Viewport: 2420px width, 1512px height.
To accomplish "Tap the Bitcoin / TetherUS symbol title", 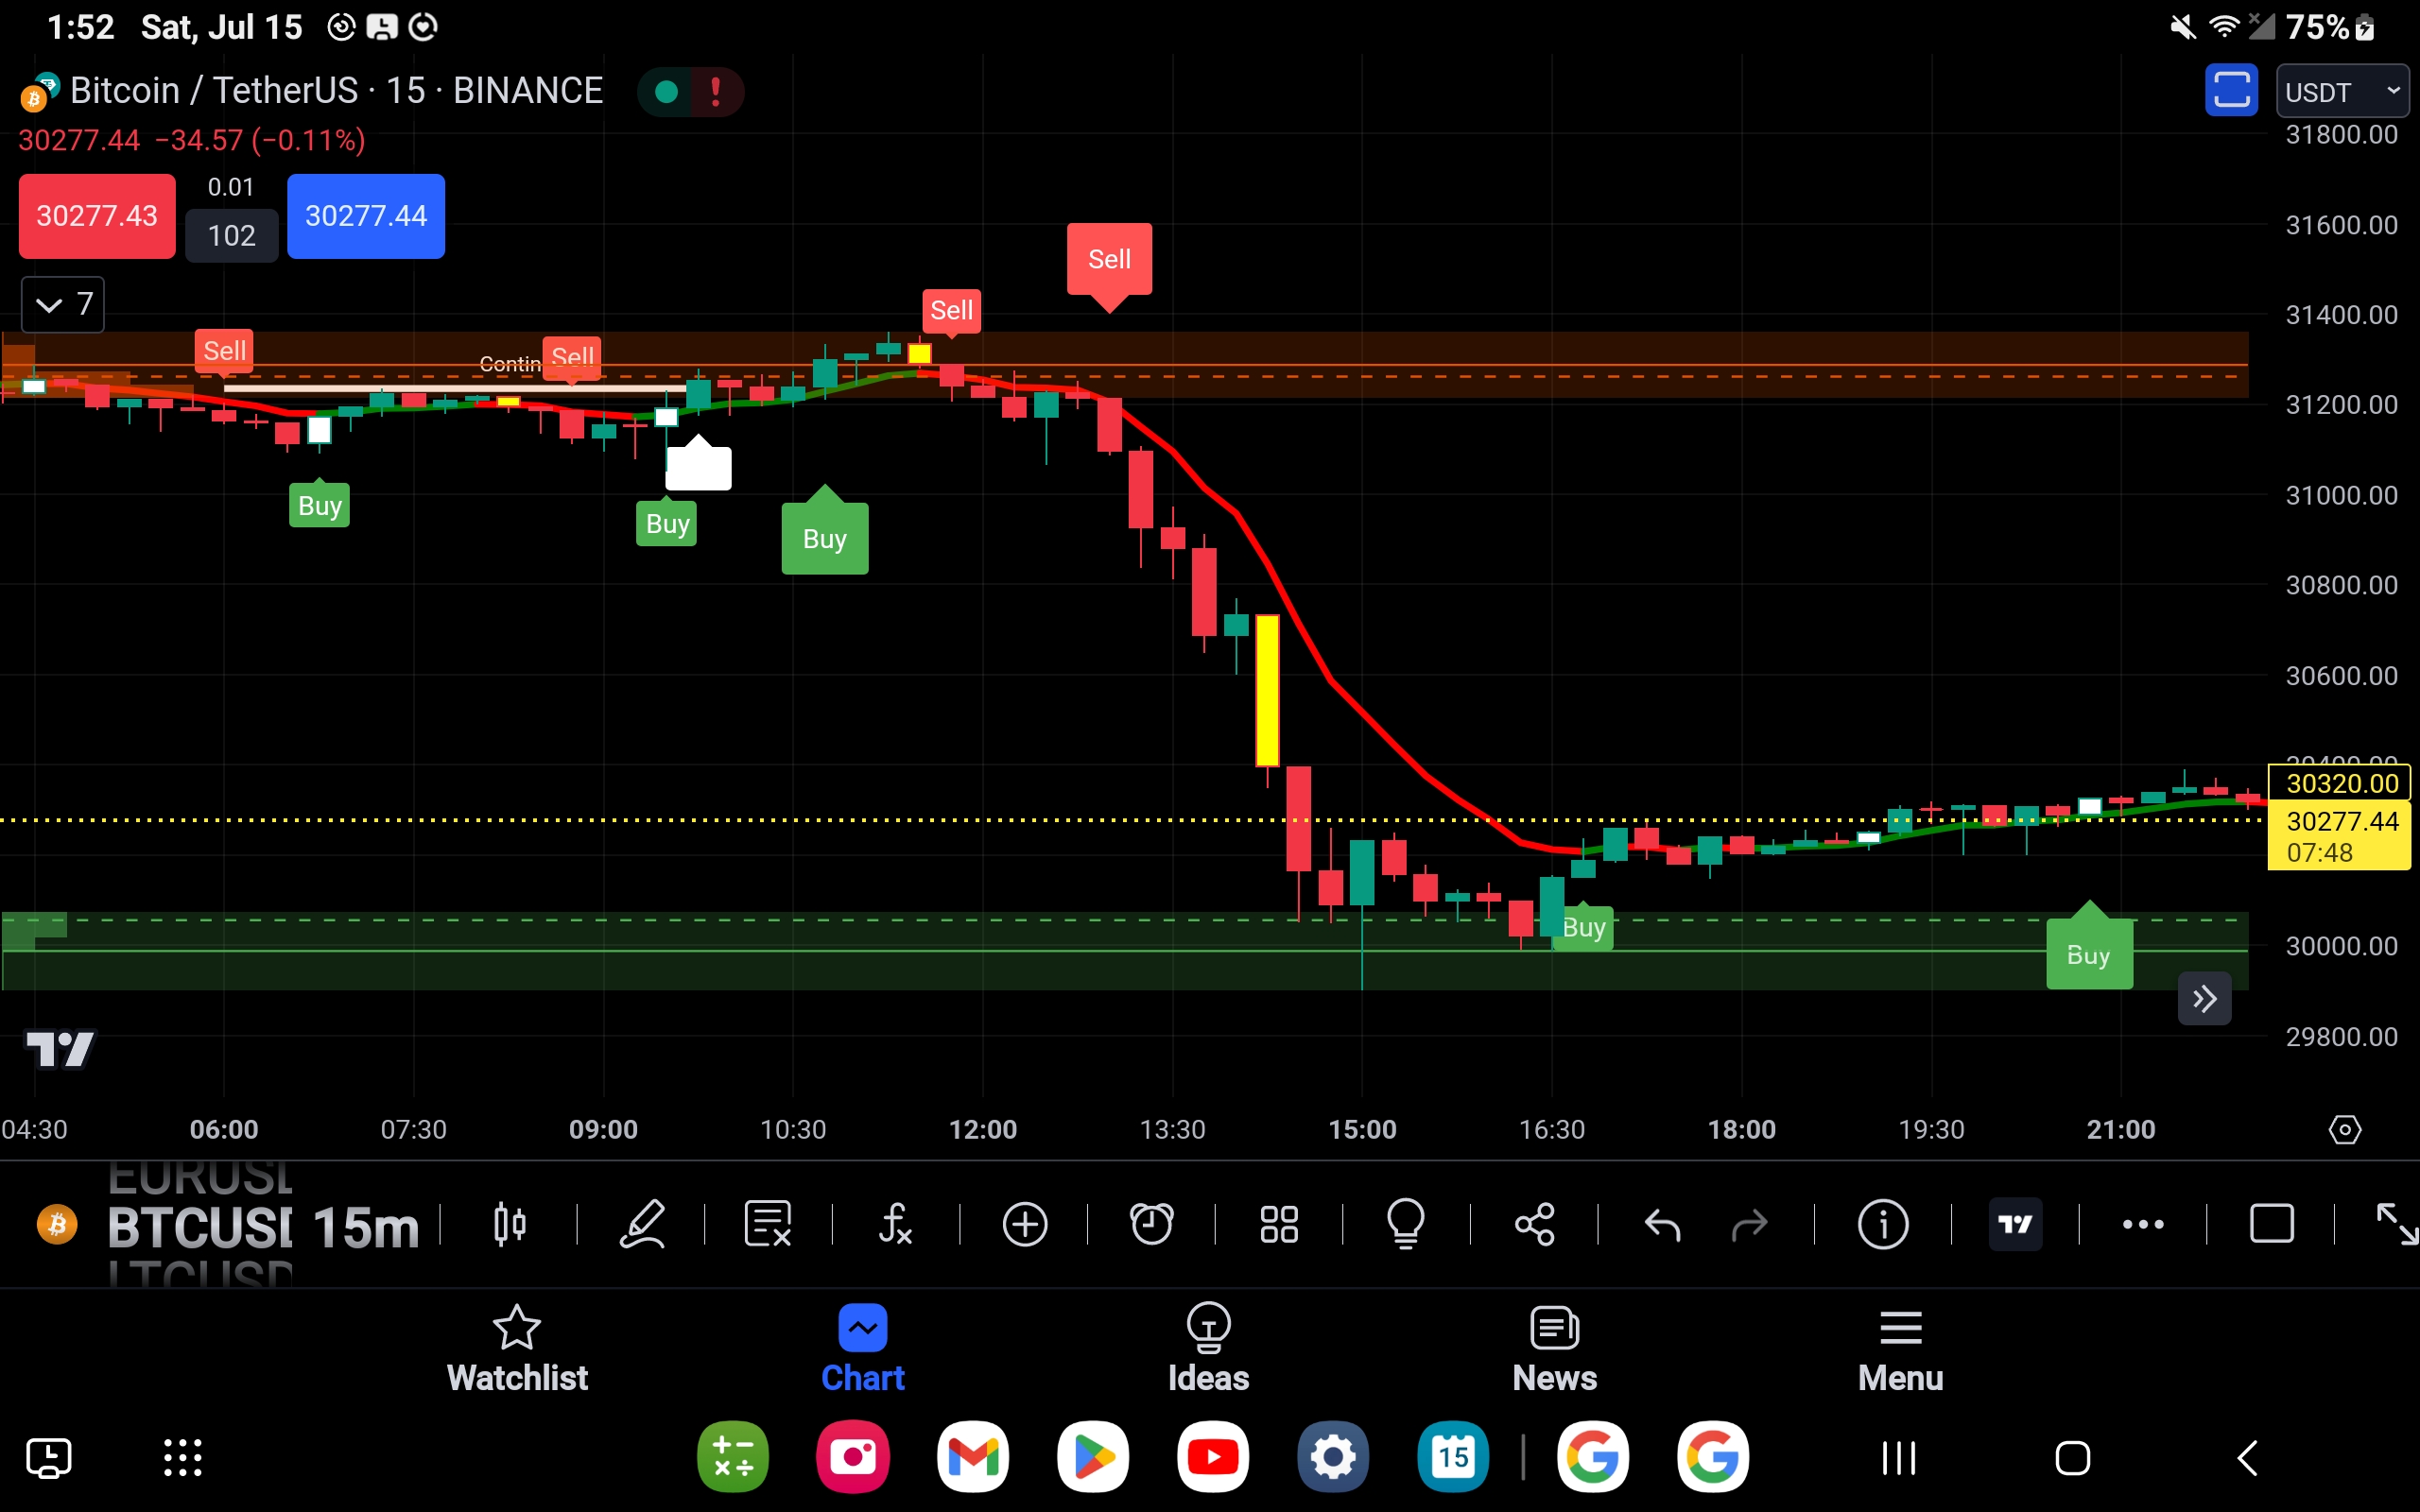I will 337,91.
